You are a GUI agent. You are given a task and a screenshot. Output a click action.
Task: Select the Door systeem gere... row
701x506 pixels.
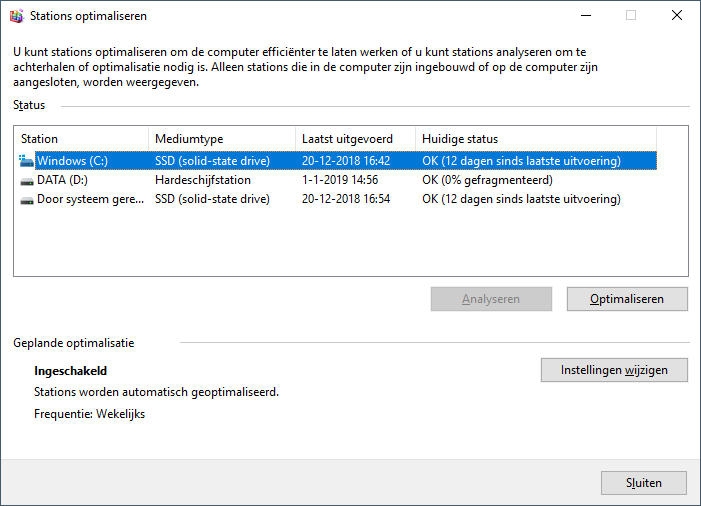338,199
